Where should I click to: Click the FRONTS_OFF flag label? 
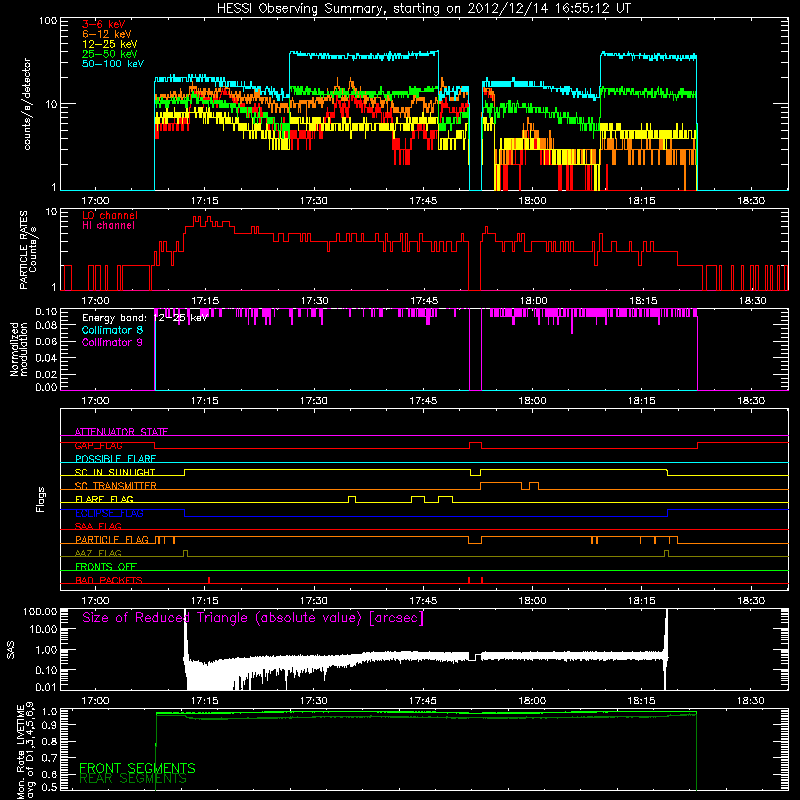106,566
